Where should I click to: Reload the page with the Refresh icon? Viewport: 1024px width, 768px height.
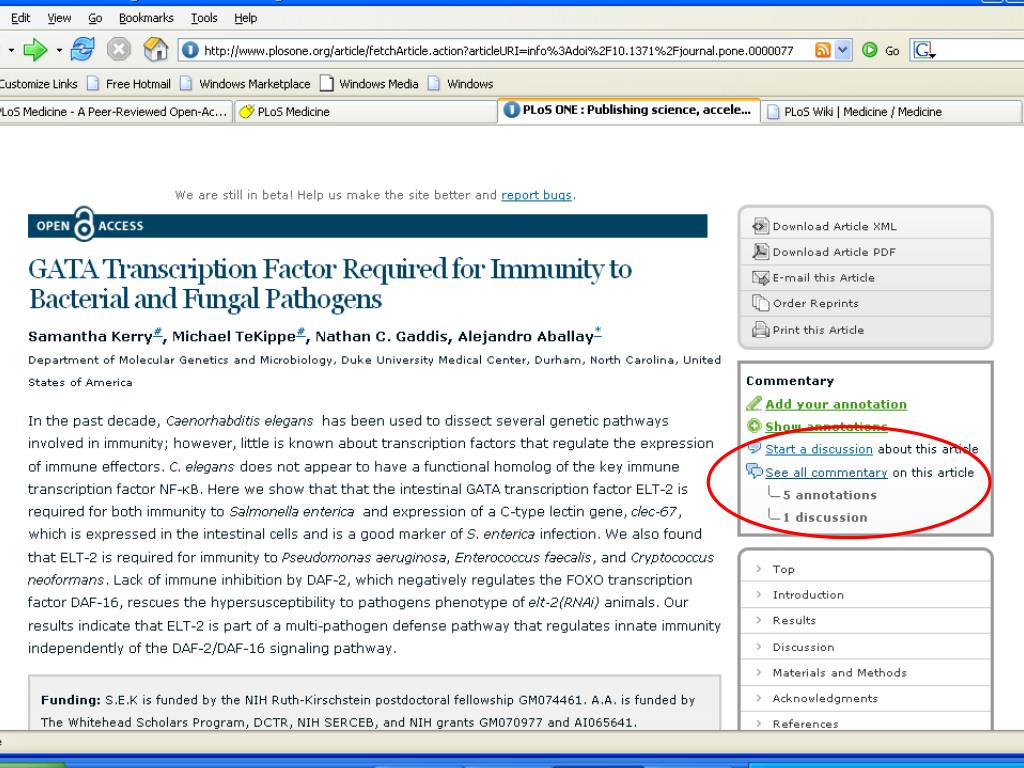(x=83, y=50)
